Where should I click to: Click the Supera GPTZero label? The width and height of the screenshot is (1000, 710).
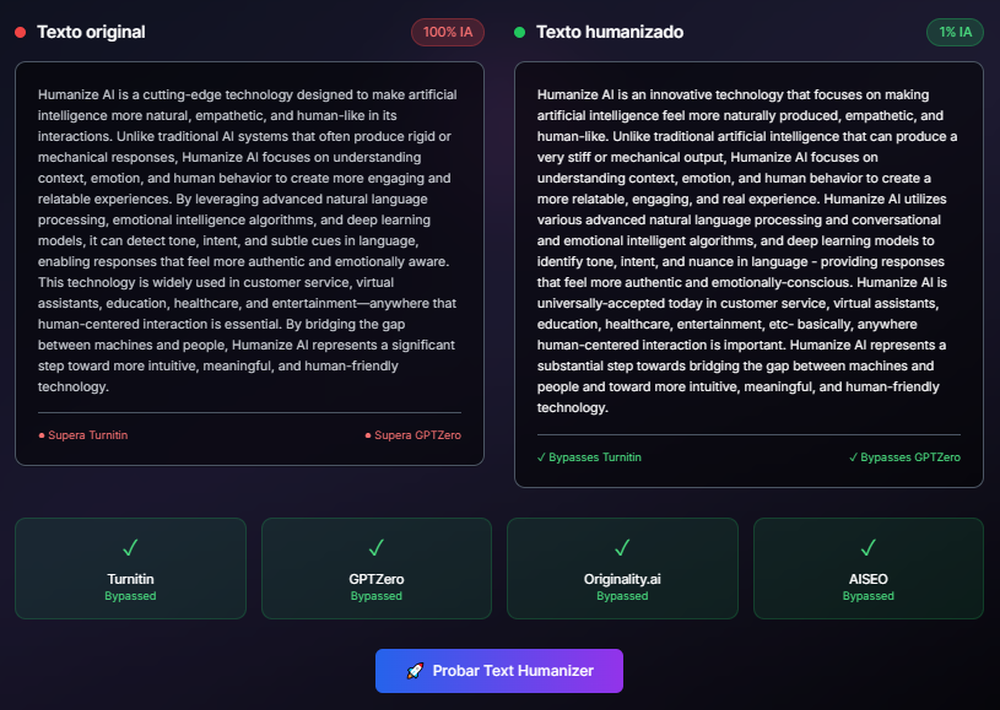[x=417, y=435]
